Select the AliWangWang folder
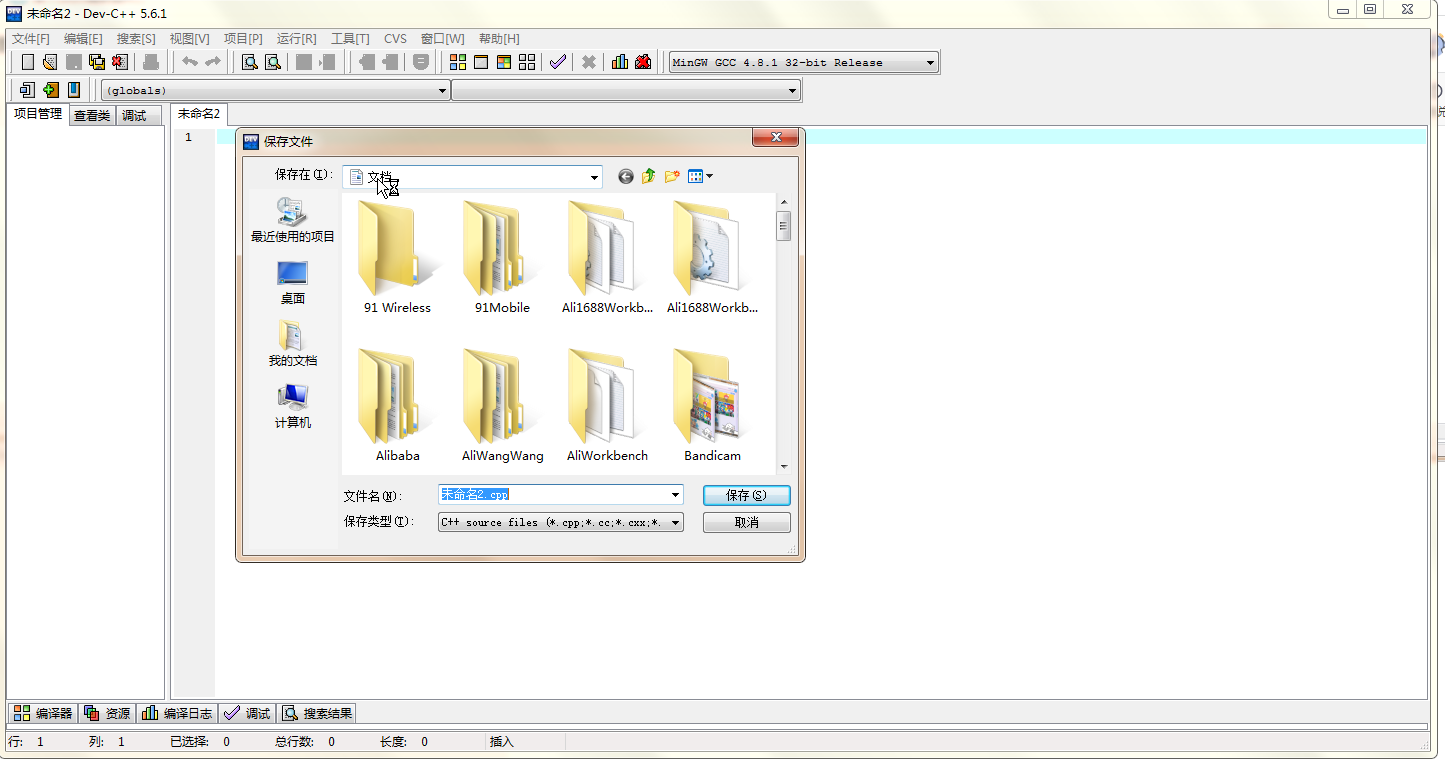1445x759 pixels. 503,405
